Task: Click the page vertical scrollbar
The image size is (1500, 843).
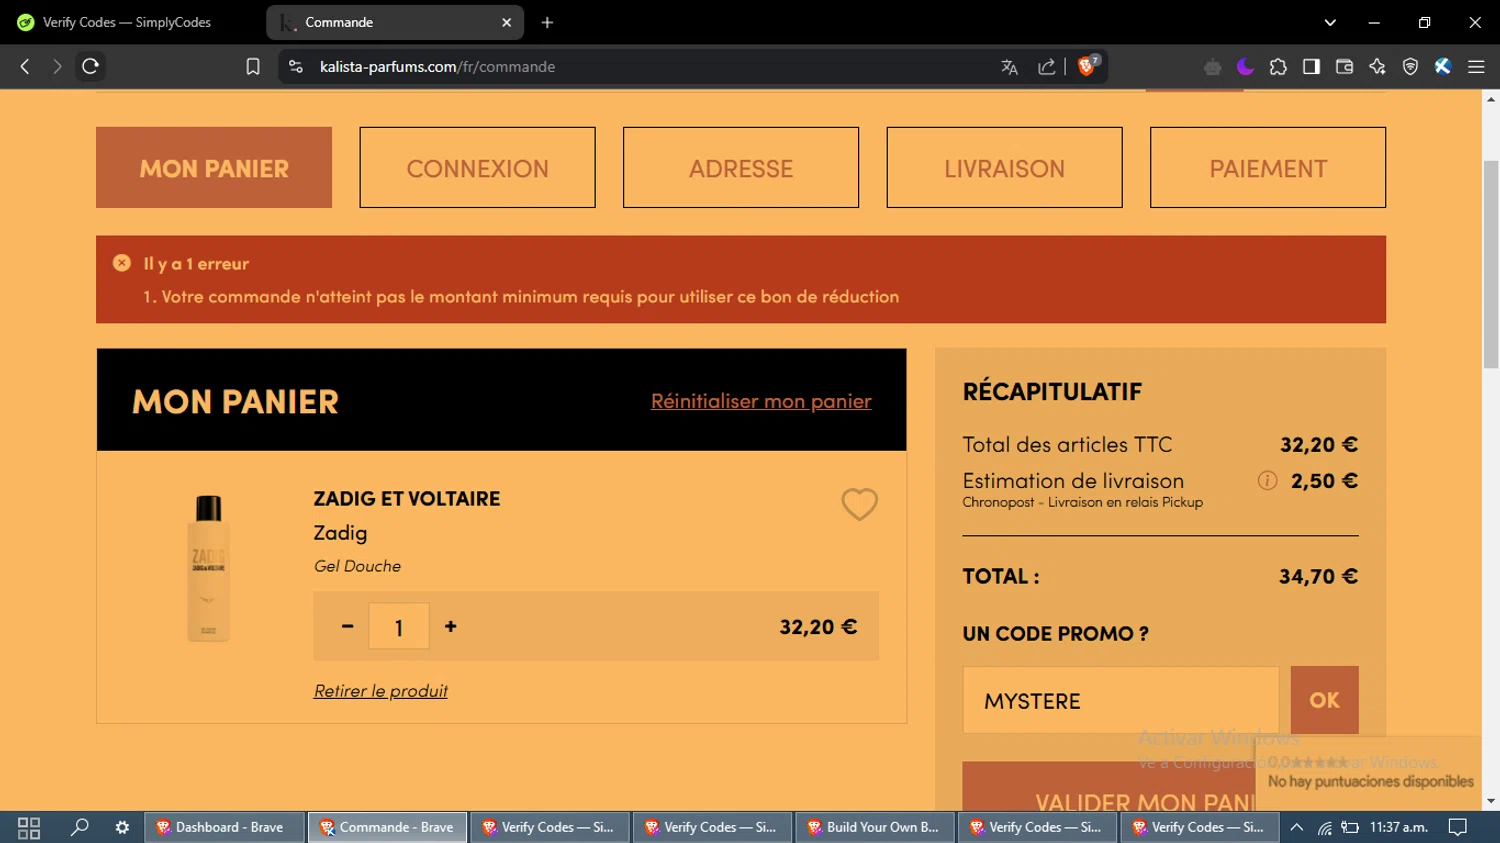Action: tap(1491, 265)
